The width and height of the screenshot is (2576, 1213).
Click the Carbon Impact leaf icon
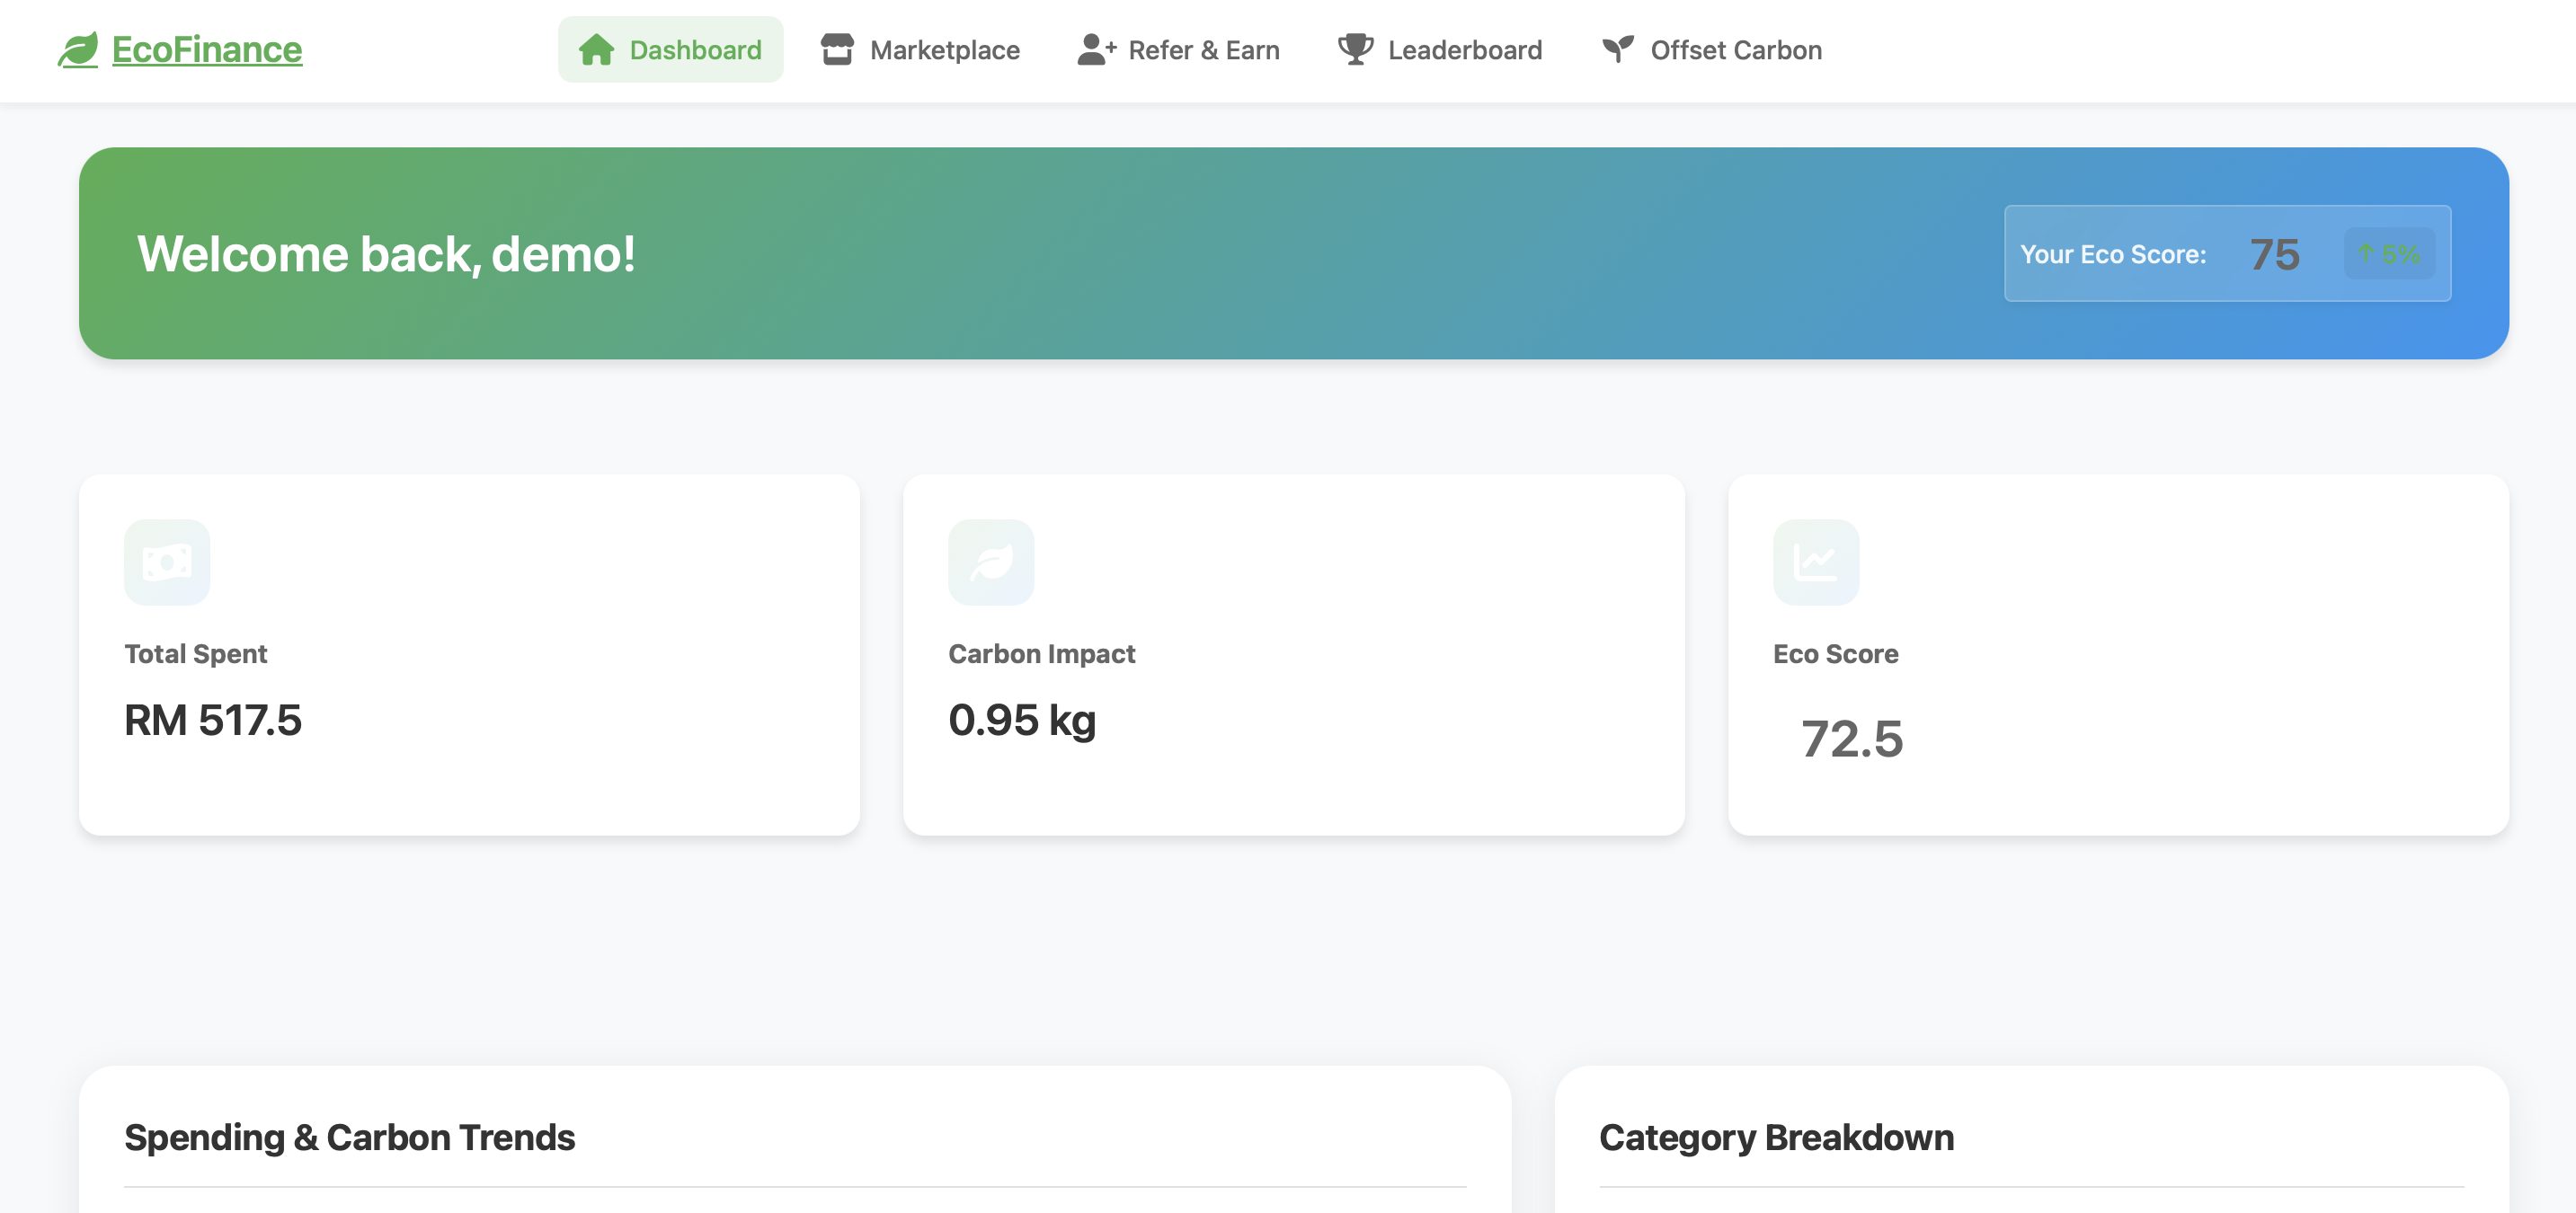pyautogui.click(x=991, y=562)
